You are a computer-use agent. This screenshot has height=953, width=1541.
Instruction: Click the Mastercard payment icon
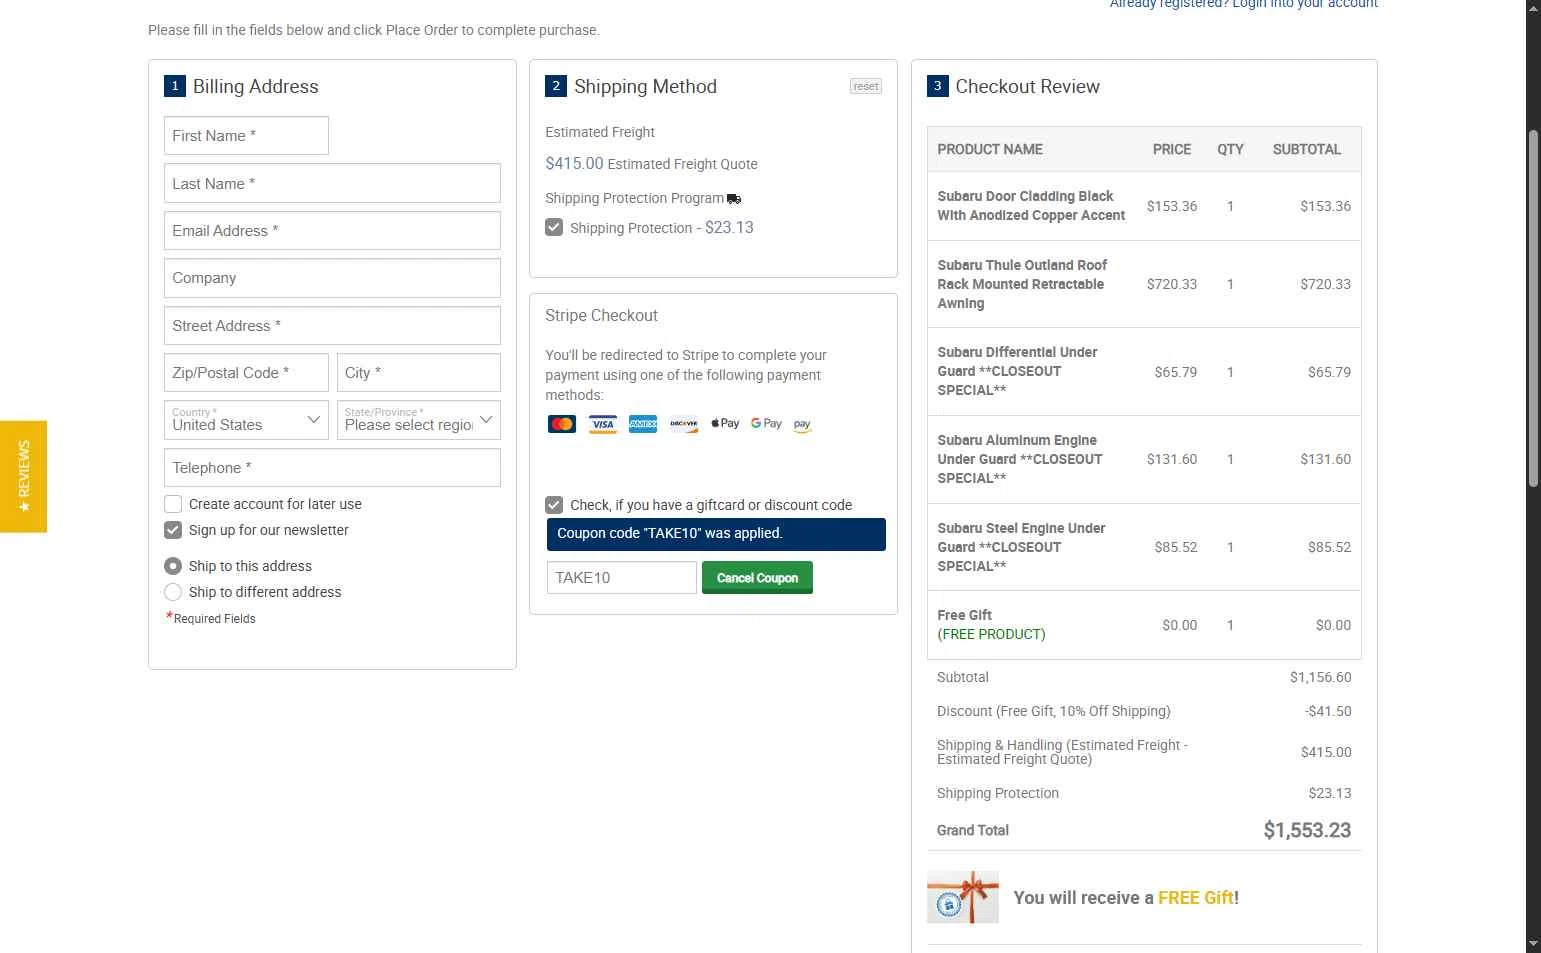click(562, 424)
